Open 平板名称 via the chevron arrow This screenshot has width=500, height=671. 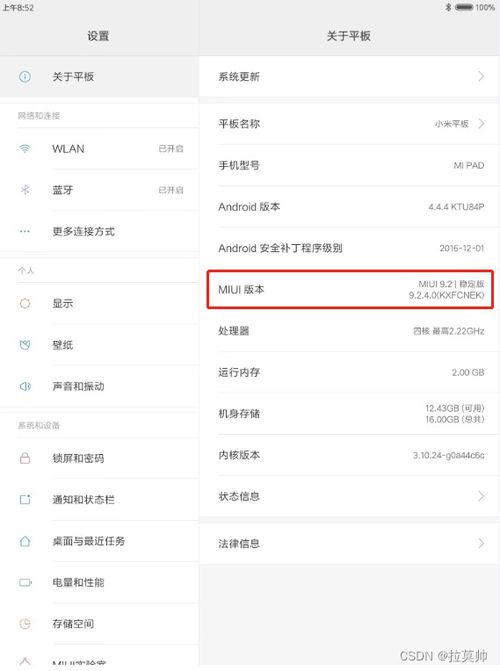tap(481, 124)
